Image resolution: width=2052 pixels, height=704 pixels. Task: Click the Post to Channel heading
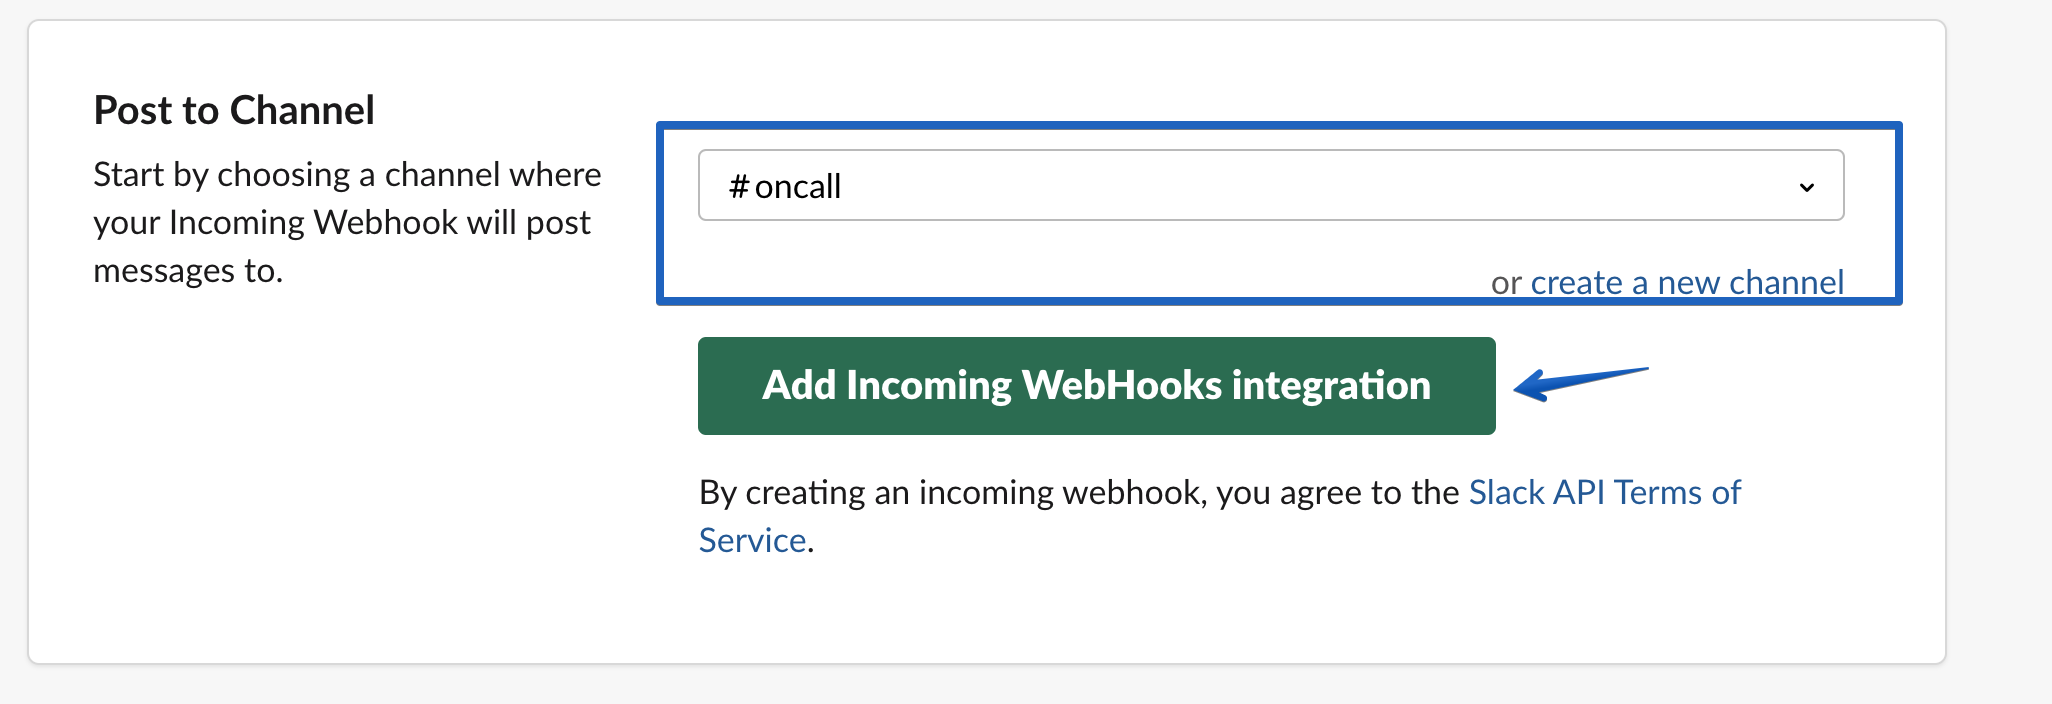point(234,110)
